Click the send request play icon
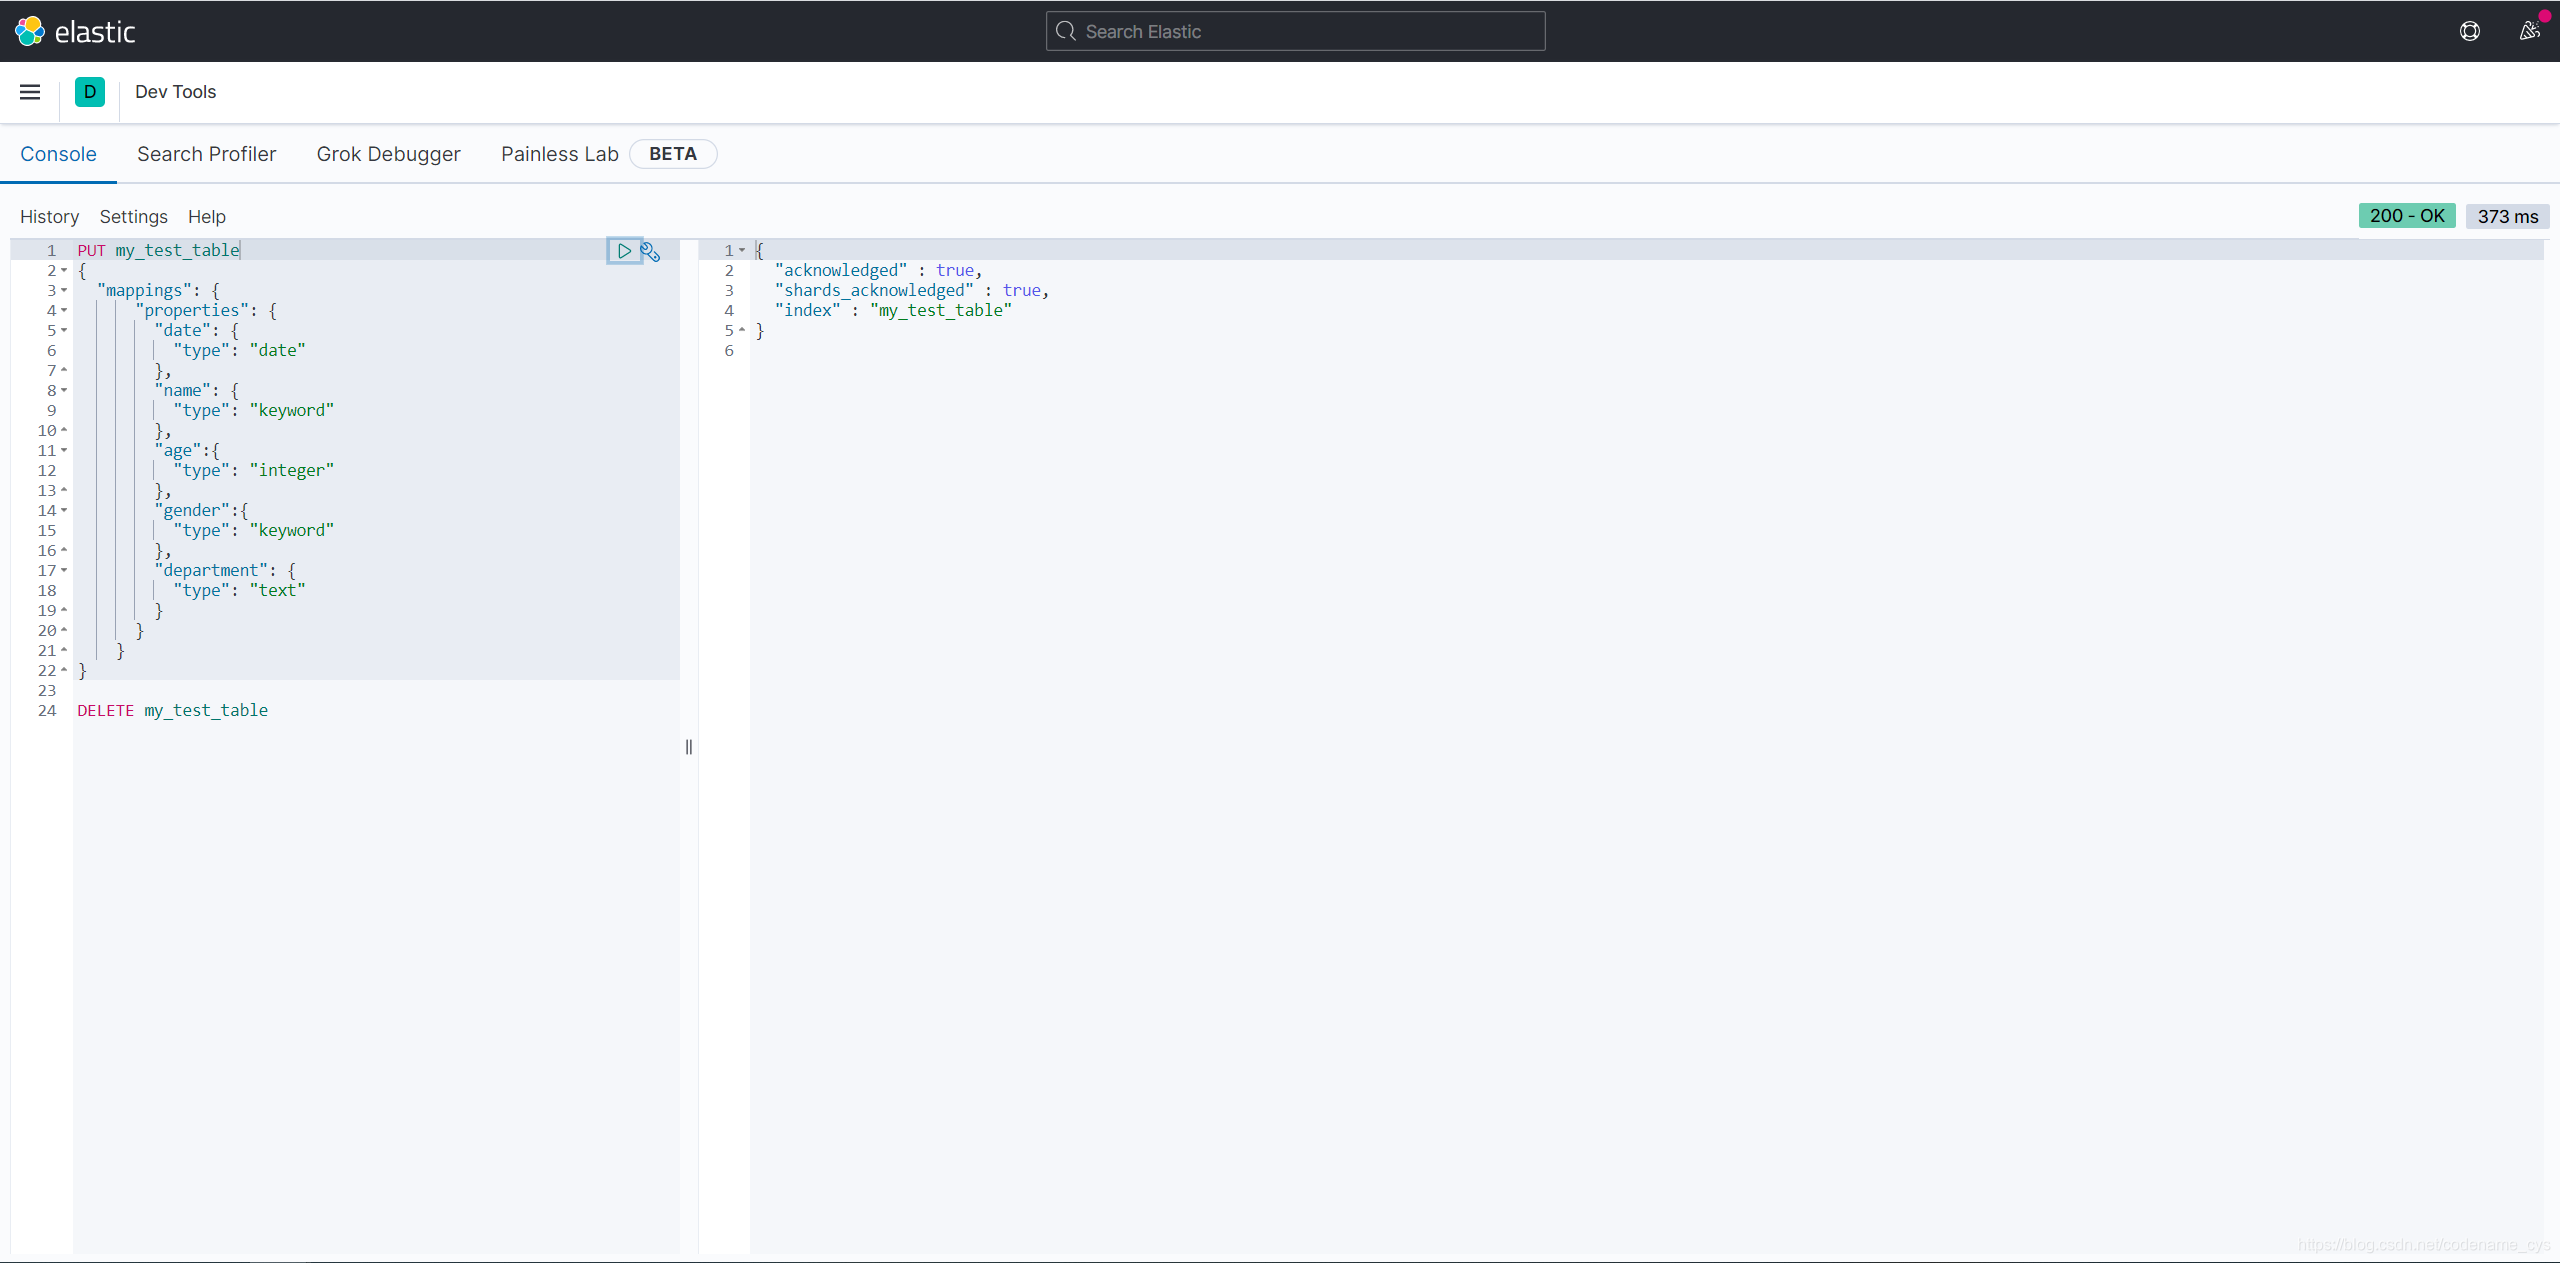This screenshot has width=2560, height=1263. 624,251
